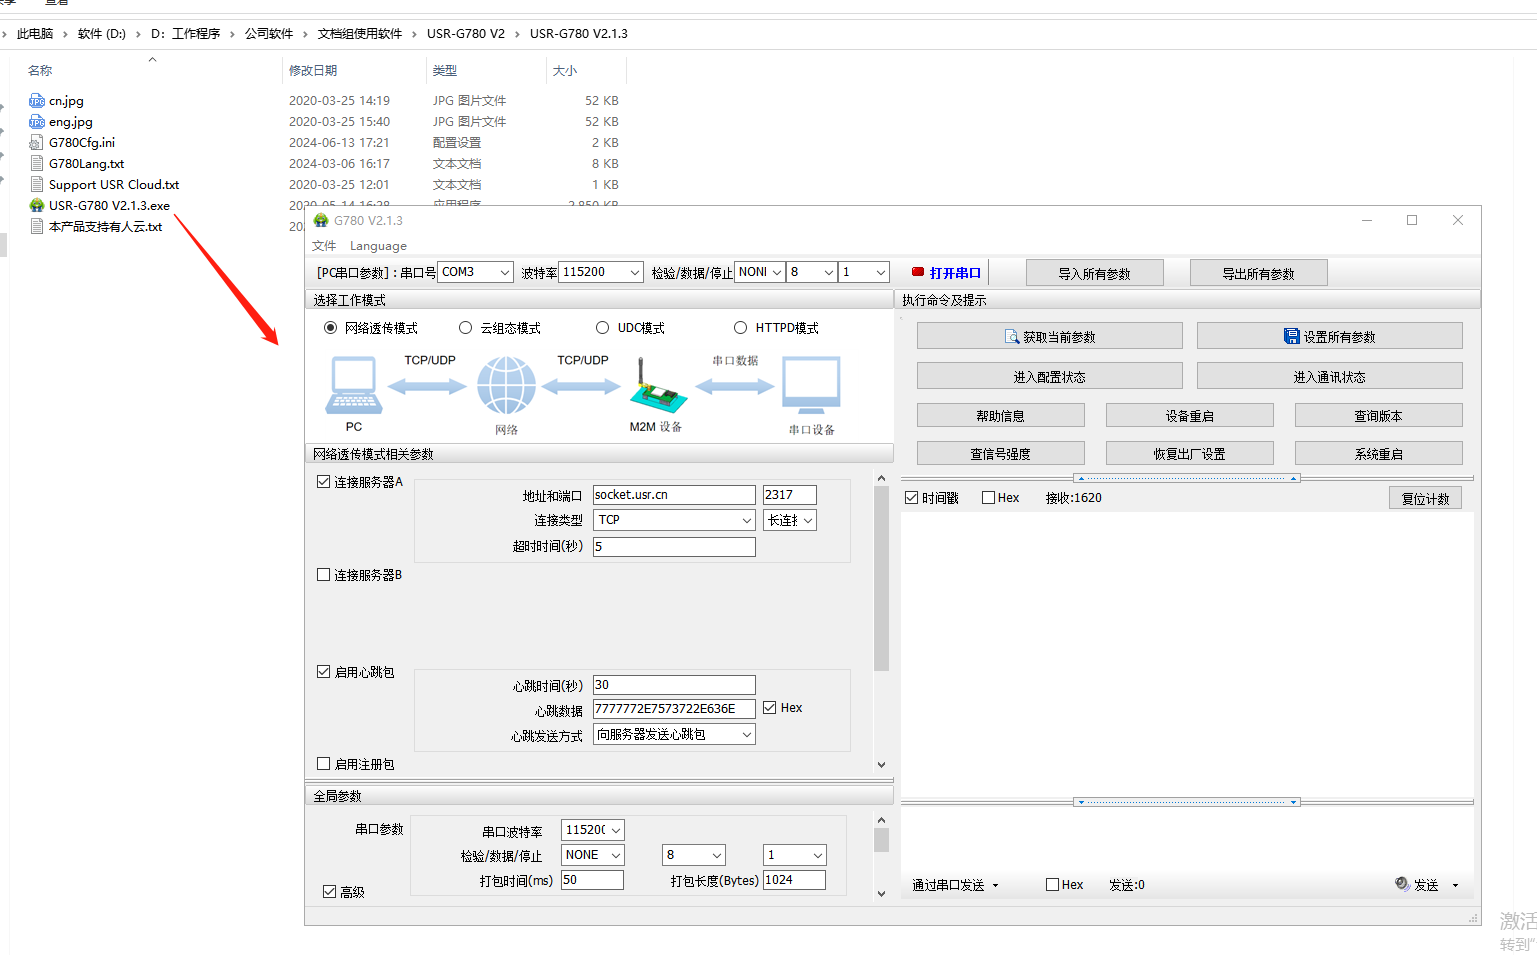Click the USR-G780 V2.1.3.exe file icon
Viewport: 1537px width, 955px height.
(37, 205)
